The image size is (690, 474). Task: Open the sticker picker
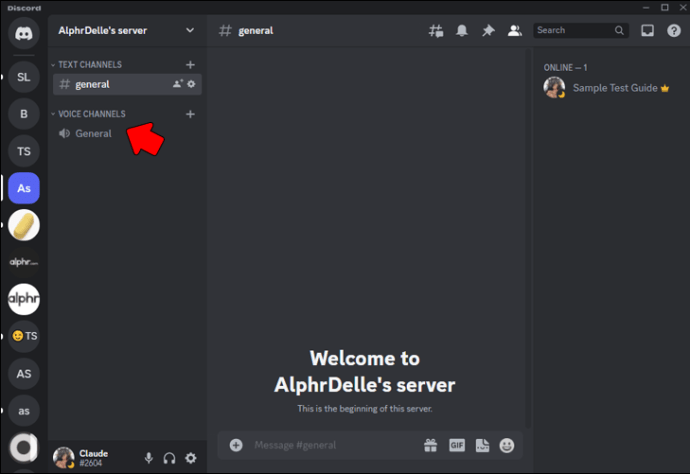coord(482,445)
